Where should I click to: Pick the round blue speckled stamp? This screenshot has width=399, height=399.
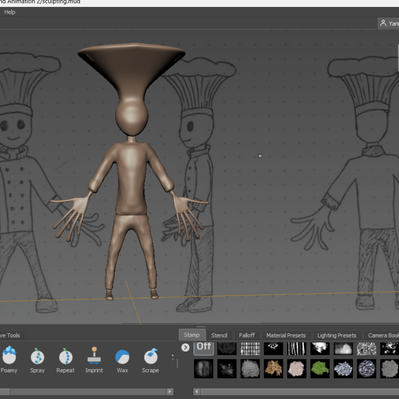[x=367, y=368]
